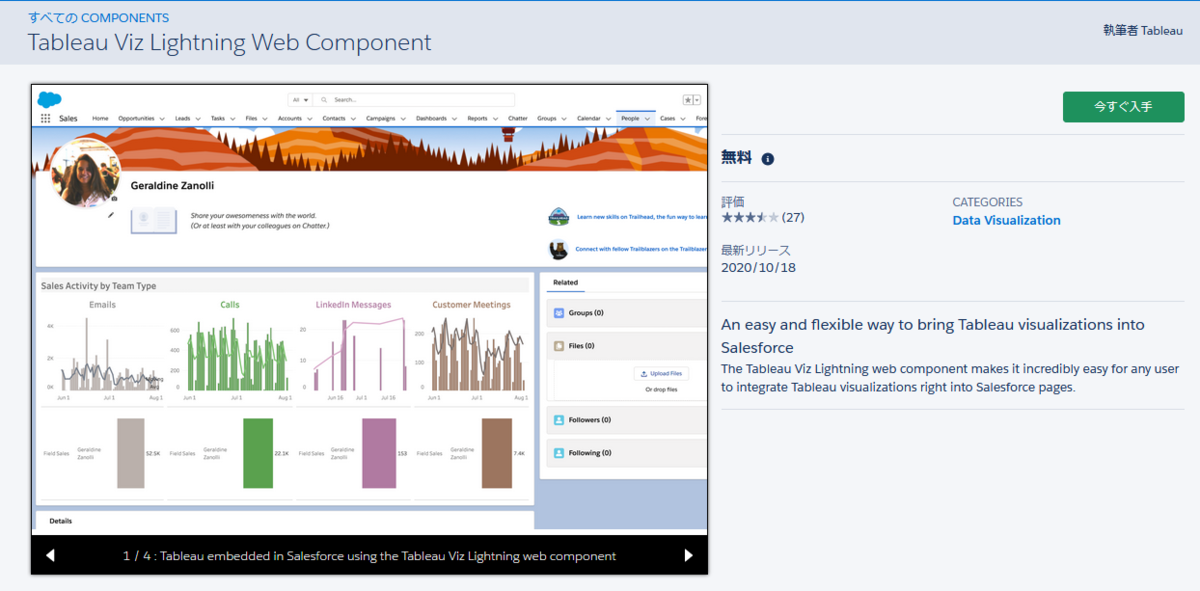This screenshot has width=1200, height=591.
Task: Select the Files tab in screenshot nav
Action: click(x=251, y=118)
